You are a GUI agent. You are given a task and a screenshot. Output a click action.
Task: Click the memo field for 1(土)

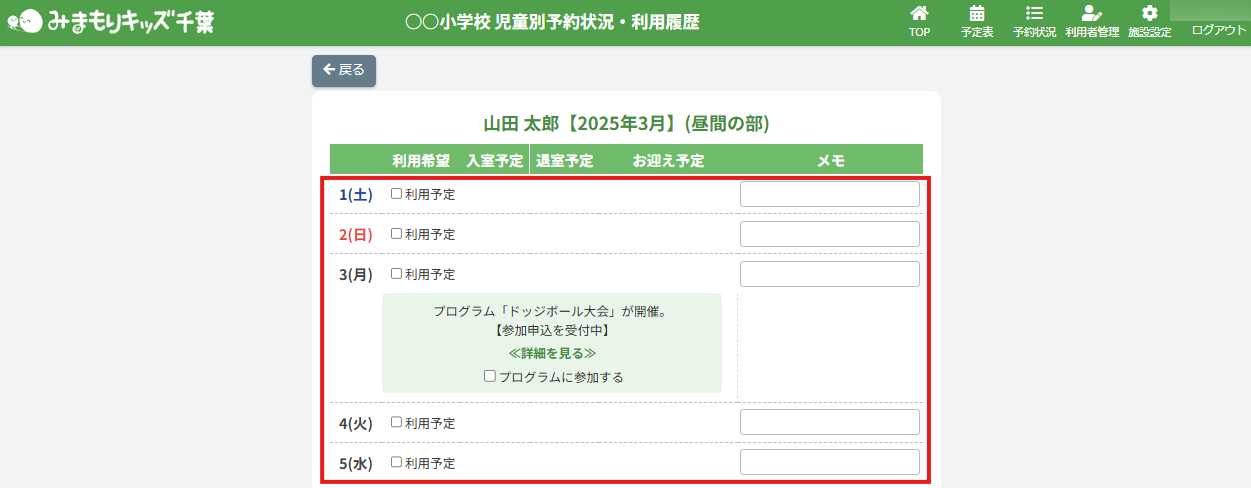pos(829,194)
